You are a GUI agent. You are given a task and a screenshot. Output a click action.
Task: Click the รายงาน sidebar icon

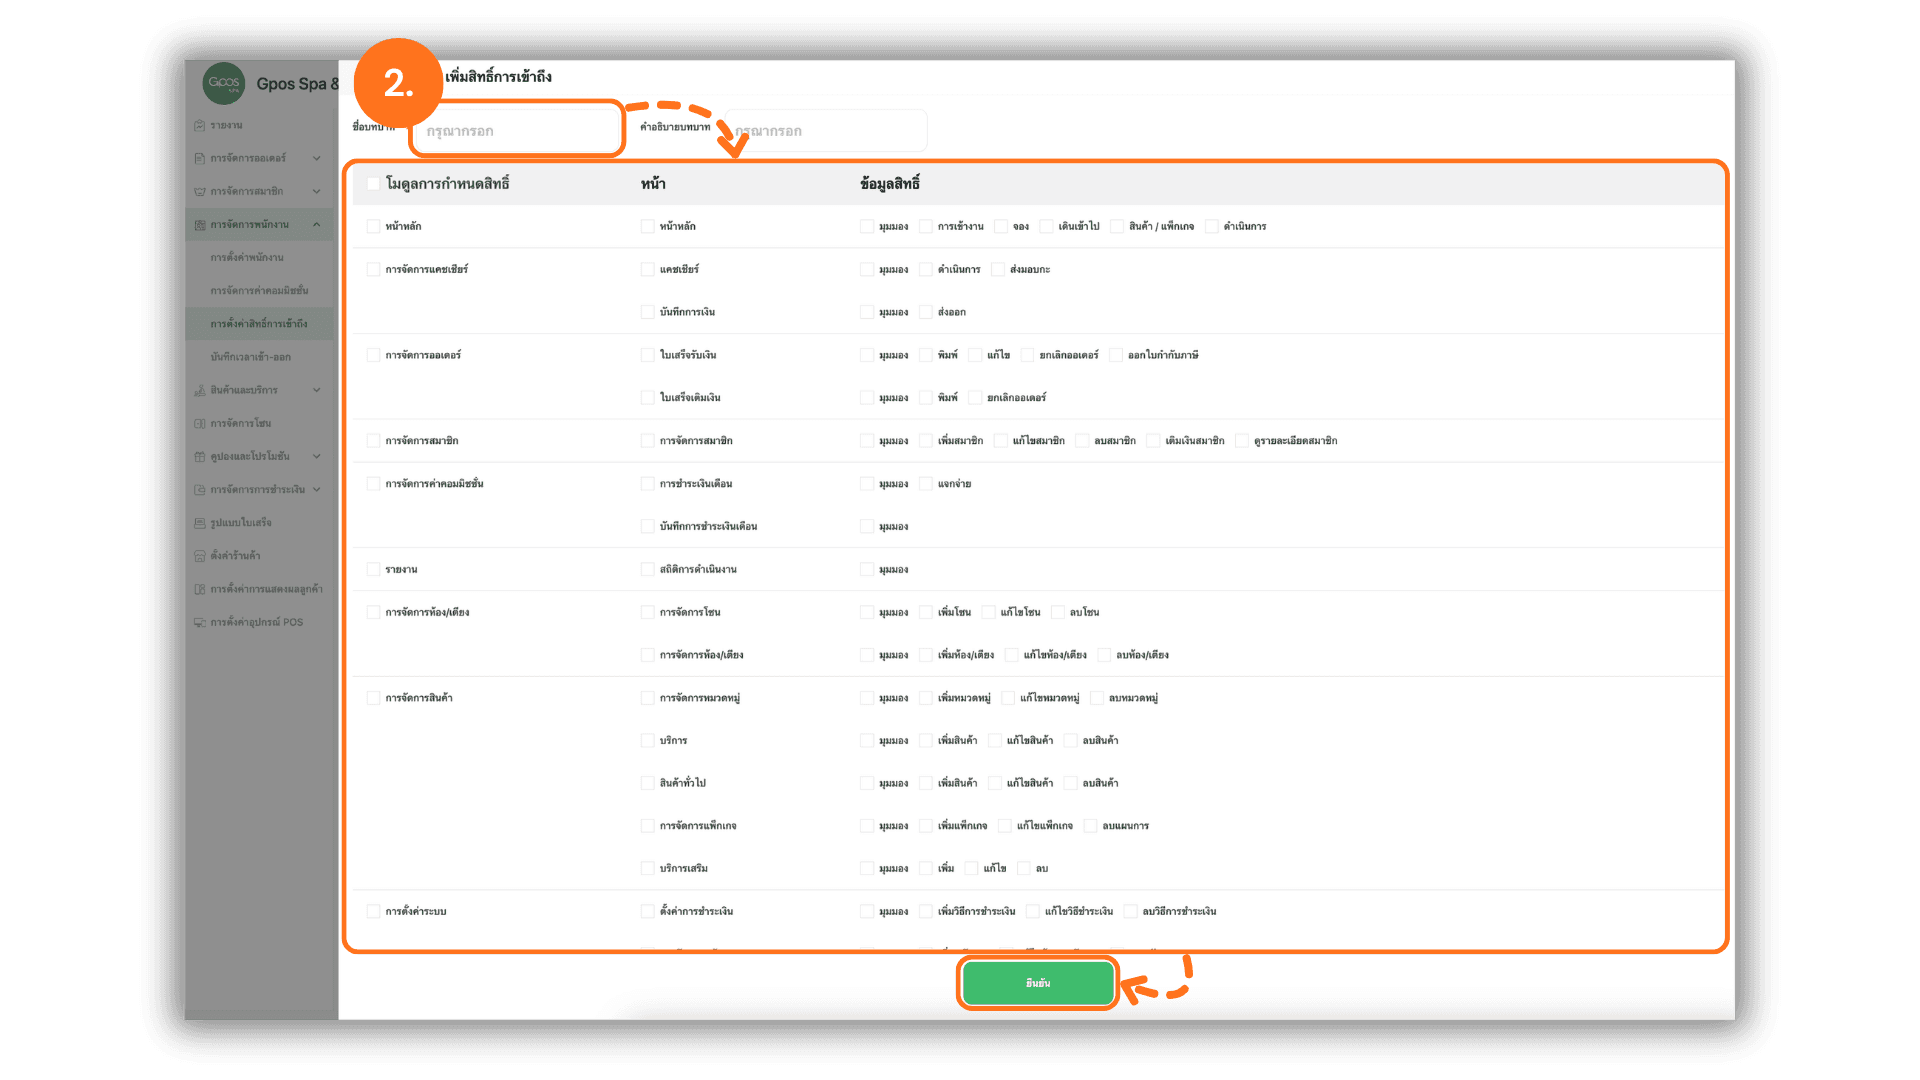point(200,125)
